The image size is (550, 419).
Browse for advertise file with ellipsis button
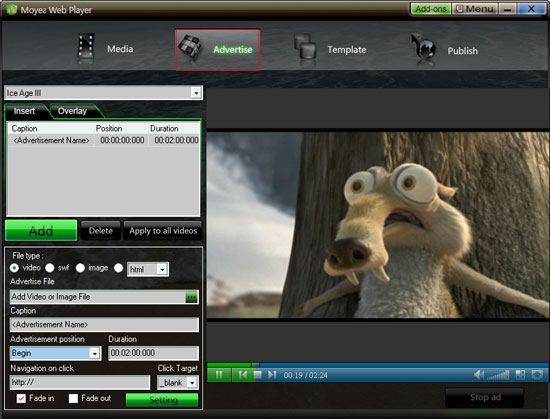click(192, 297)
